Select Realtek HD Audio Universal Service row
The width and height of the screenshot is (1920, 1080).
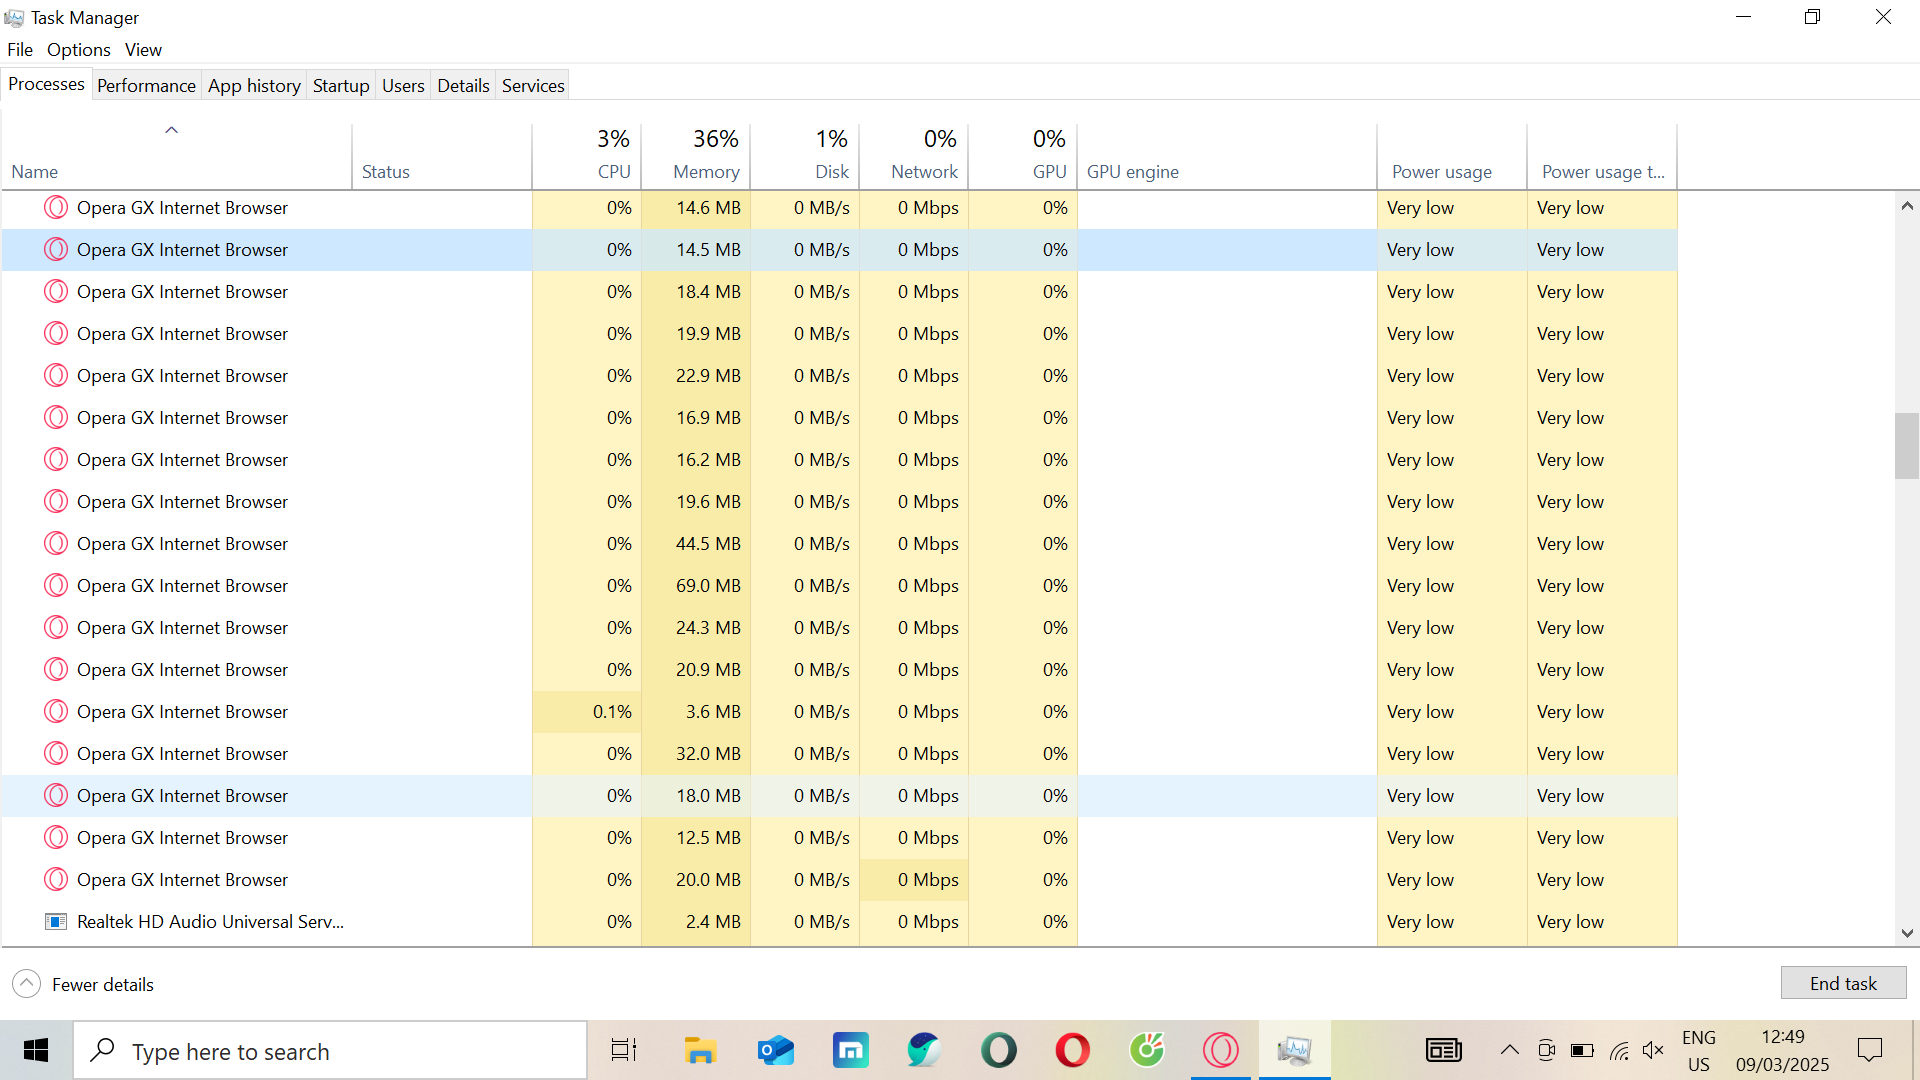tap(839, 922)
